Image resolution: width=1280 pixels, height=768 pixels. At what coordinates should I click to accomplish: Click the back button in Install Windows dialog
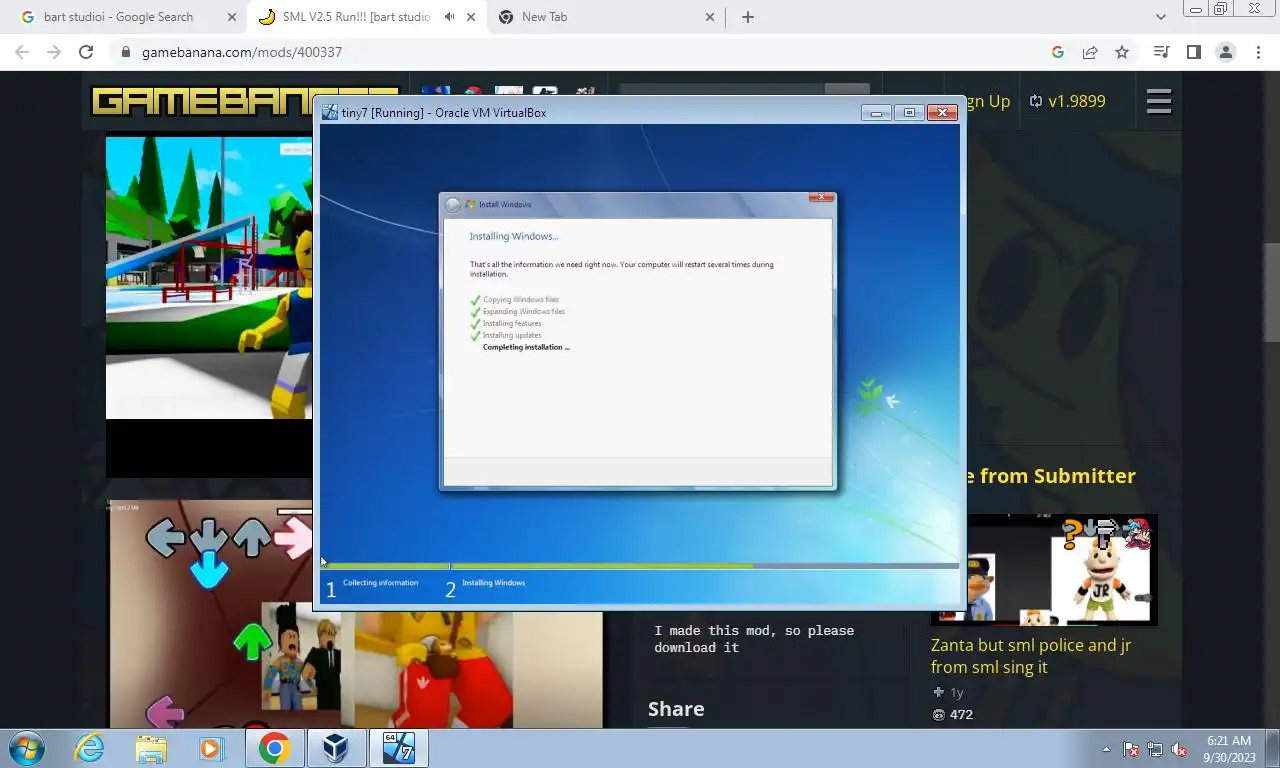453,205
